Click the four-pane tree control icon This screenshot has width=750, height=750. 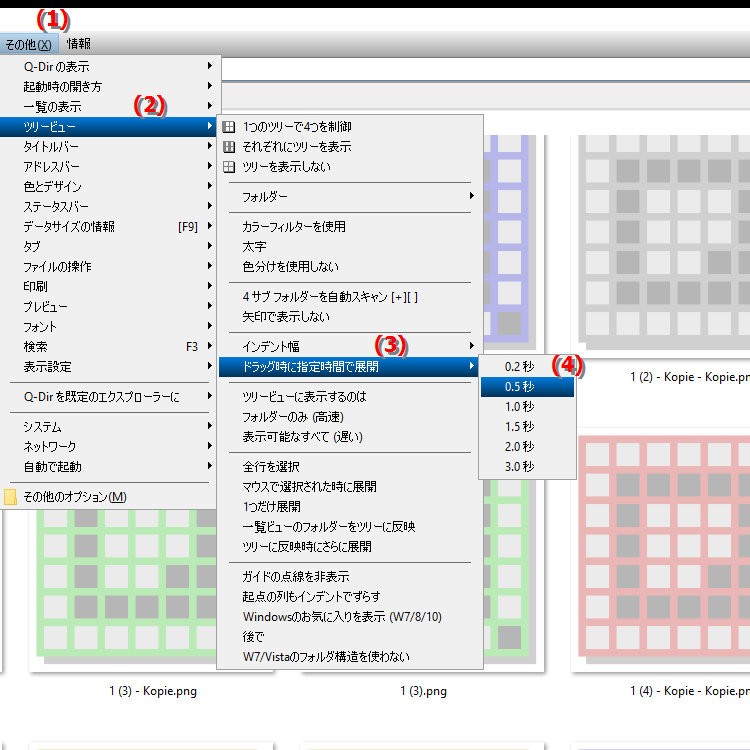(x=229, y=127)
